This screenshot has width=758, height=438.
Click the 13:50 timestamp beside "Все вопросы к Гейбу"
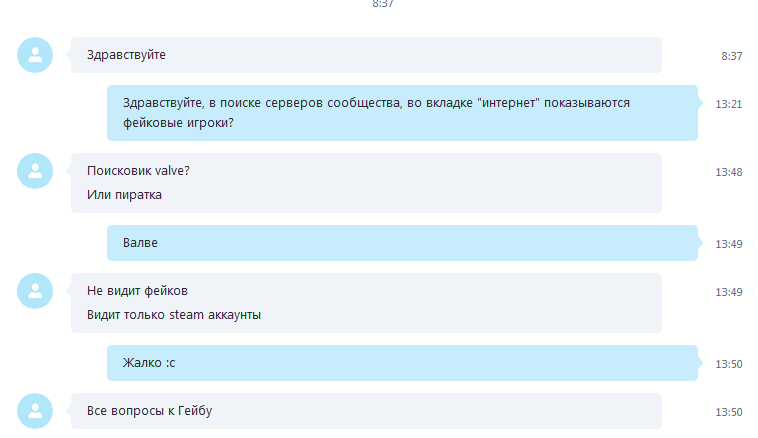[x=729, y=412]
